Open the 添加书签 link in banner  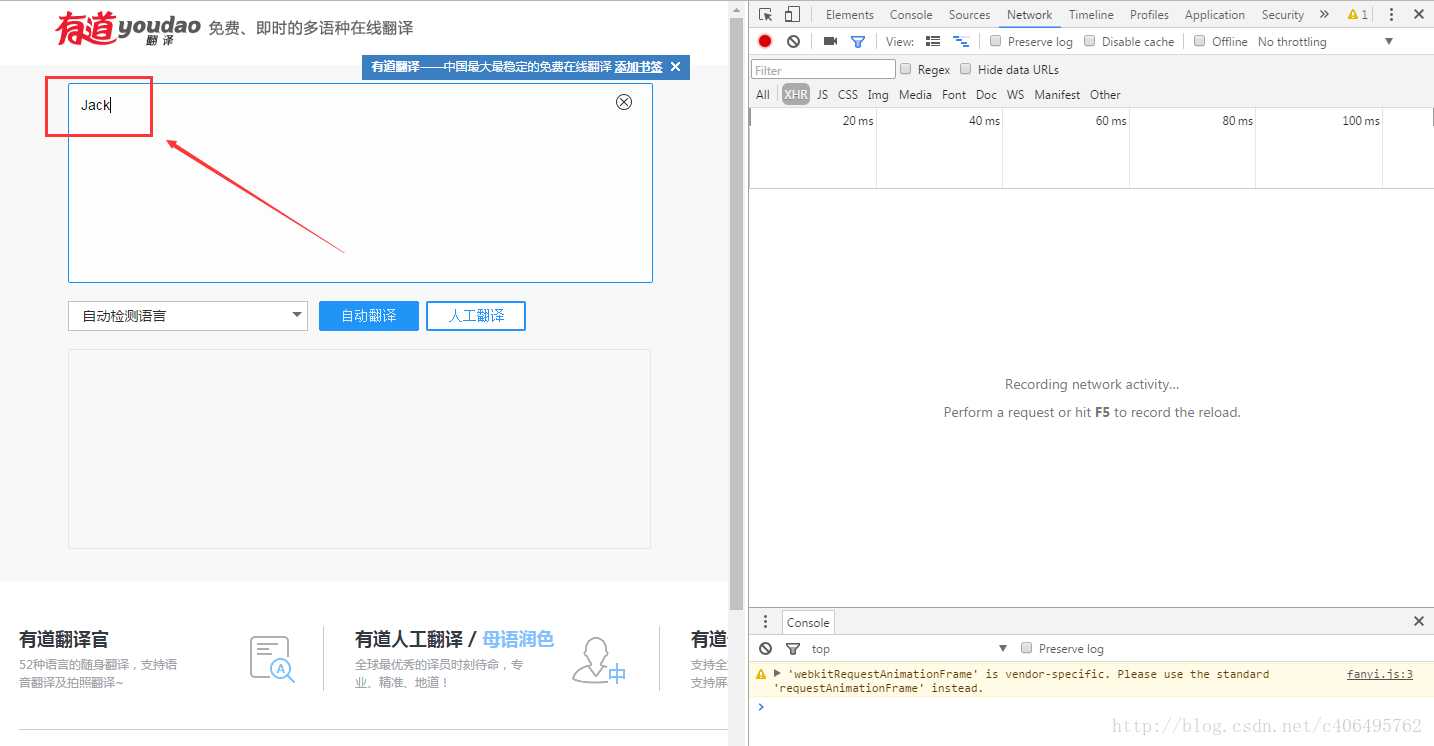(x=638, y=67)
